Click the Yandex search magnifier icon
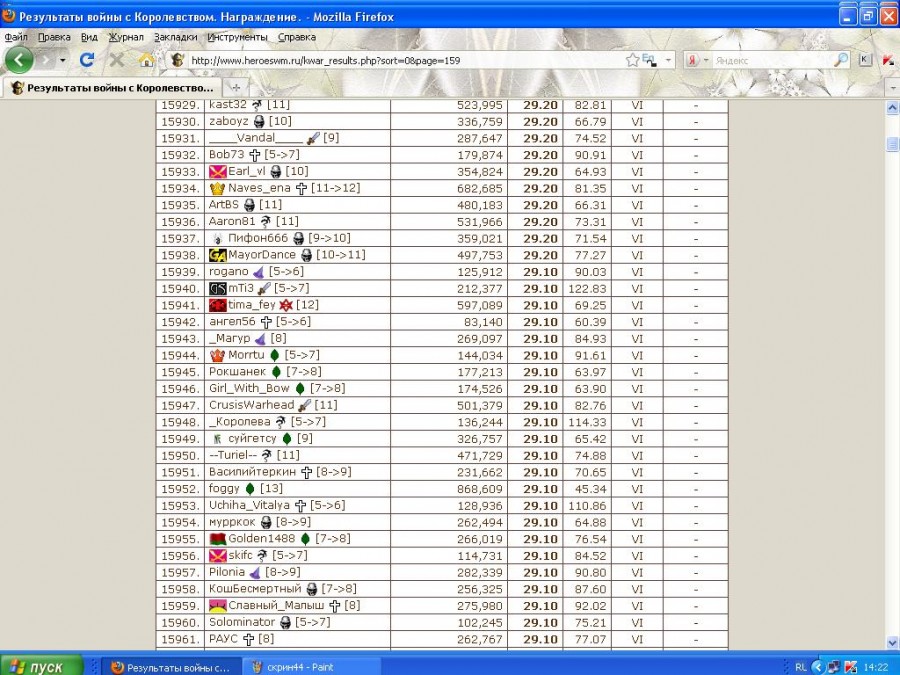 tap(840, 60)
